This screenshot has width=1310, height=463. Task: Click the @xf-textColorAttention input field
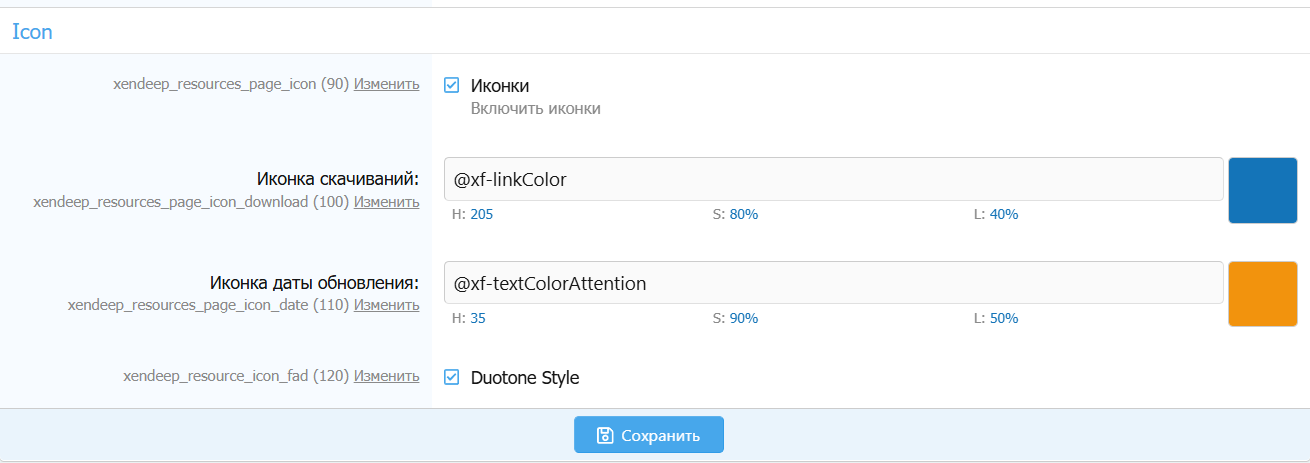point(833,284)
